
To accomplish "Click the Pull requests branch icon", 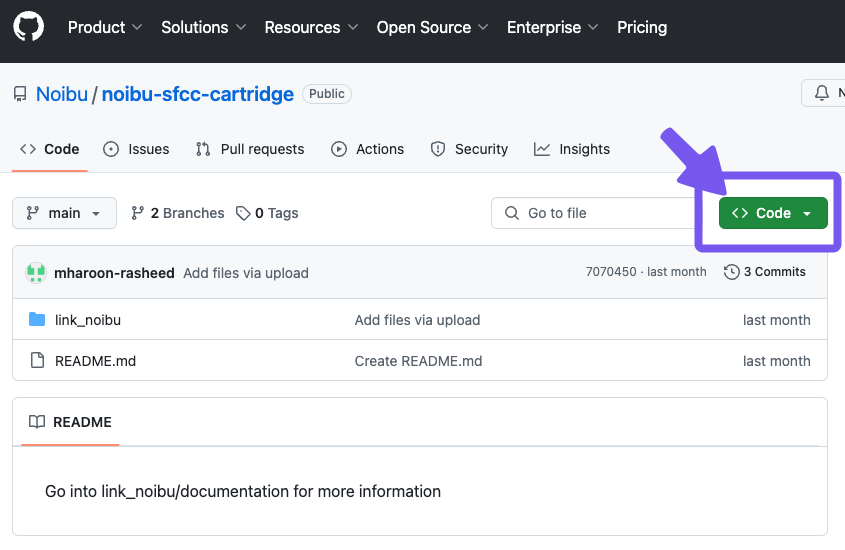I will [x=203, y=149].
